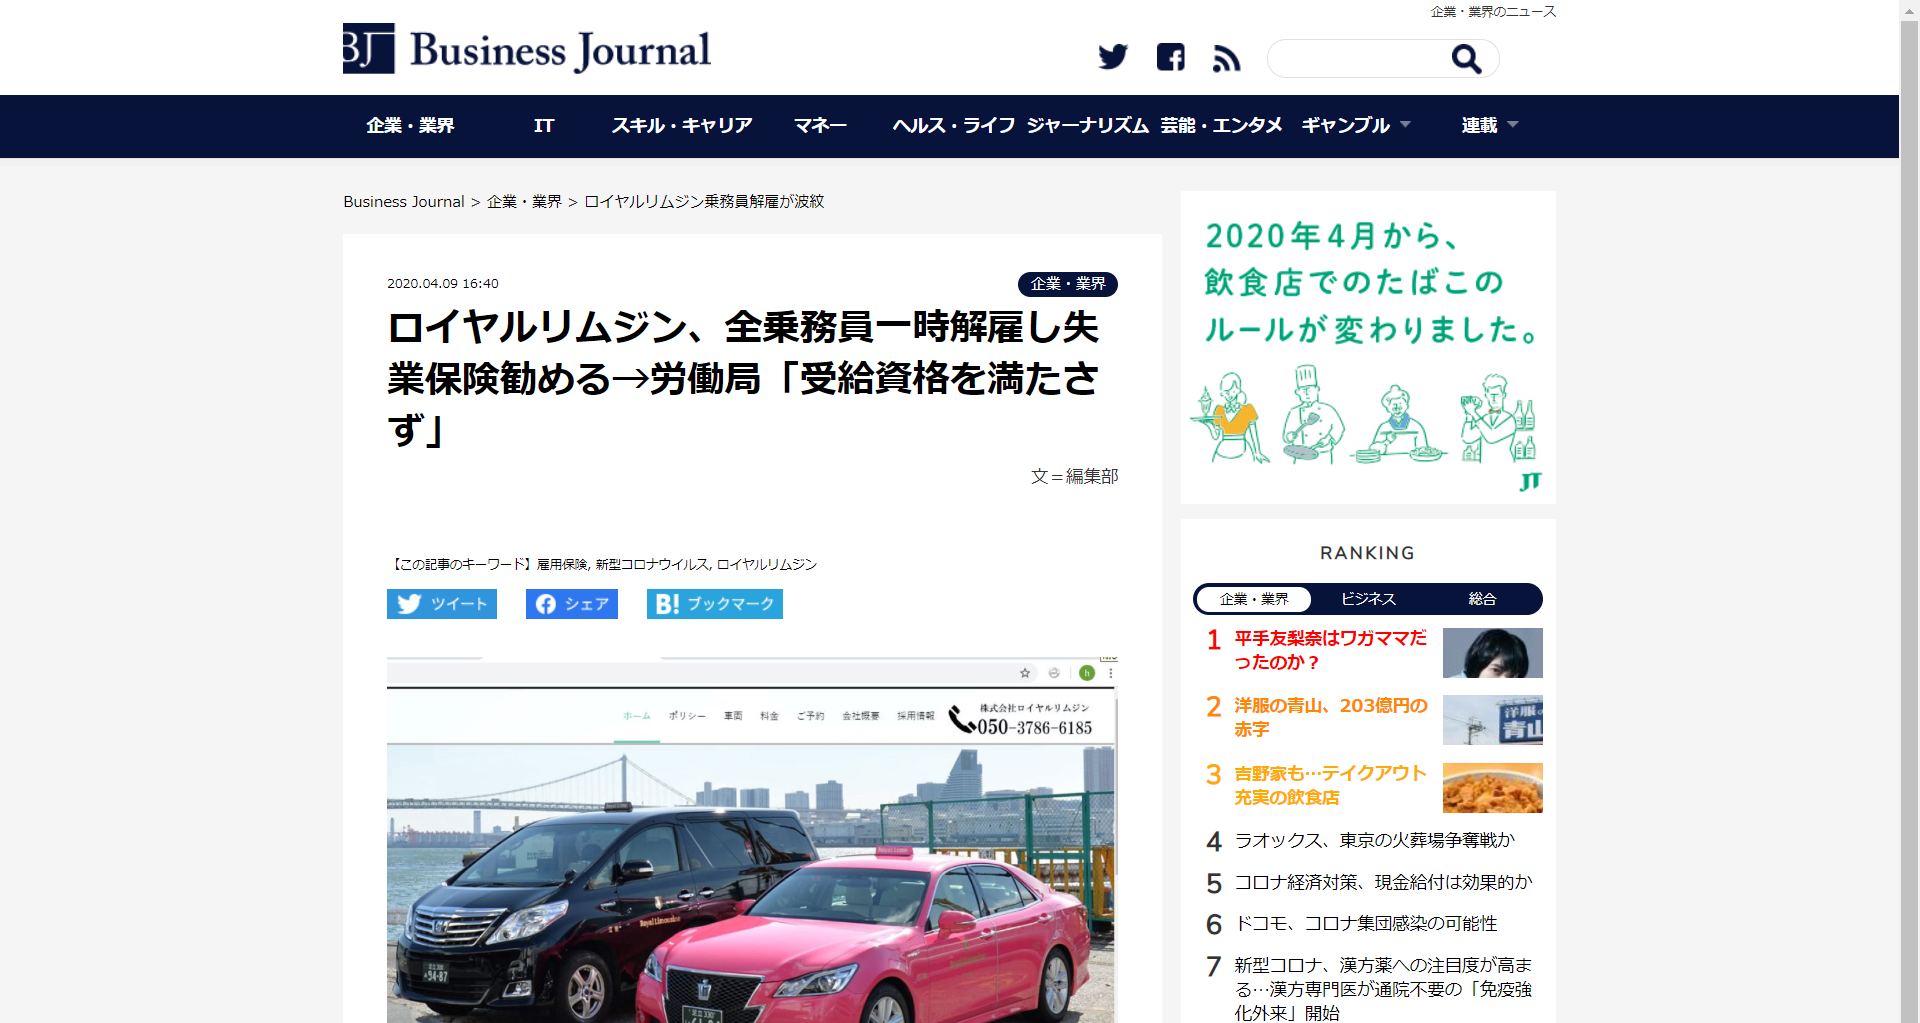This screenshot has height=1023, width=1920.
Task: Switch ranking to 総合 tab
Action: tap(1481, 599)
